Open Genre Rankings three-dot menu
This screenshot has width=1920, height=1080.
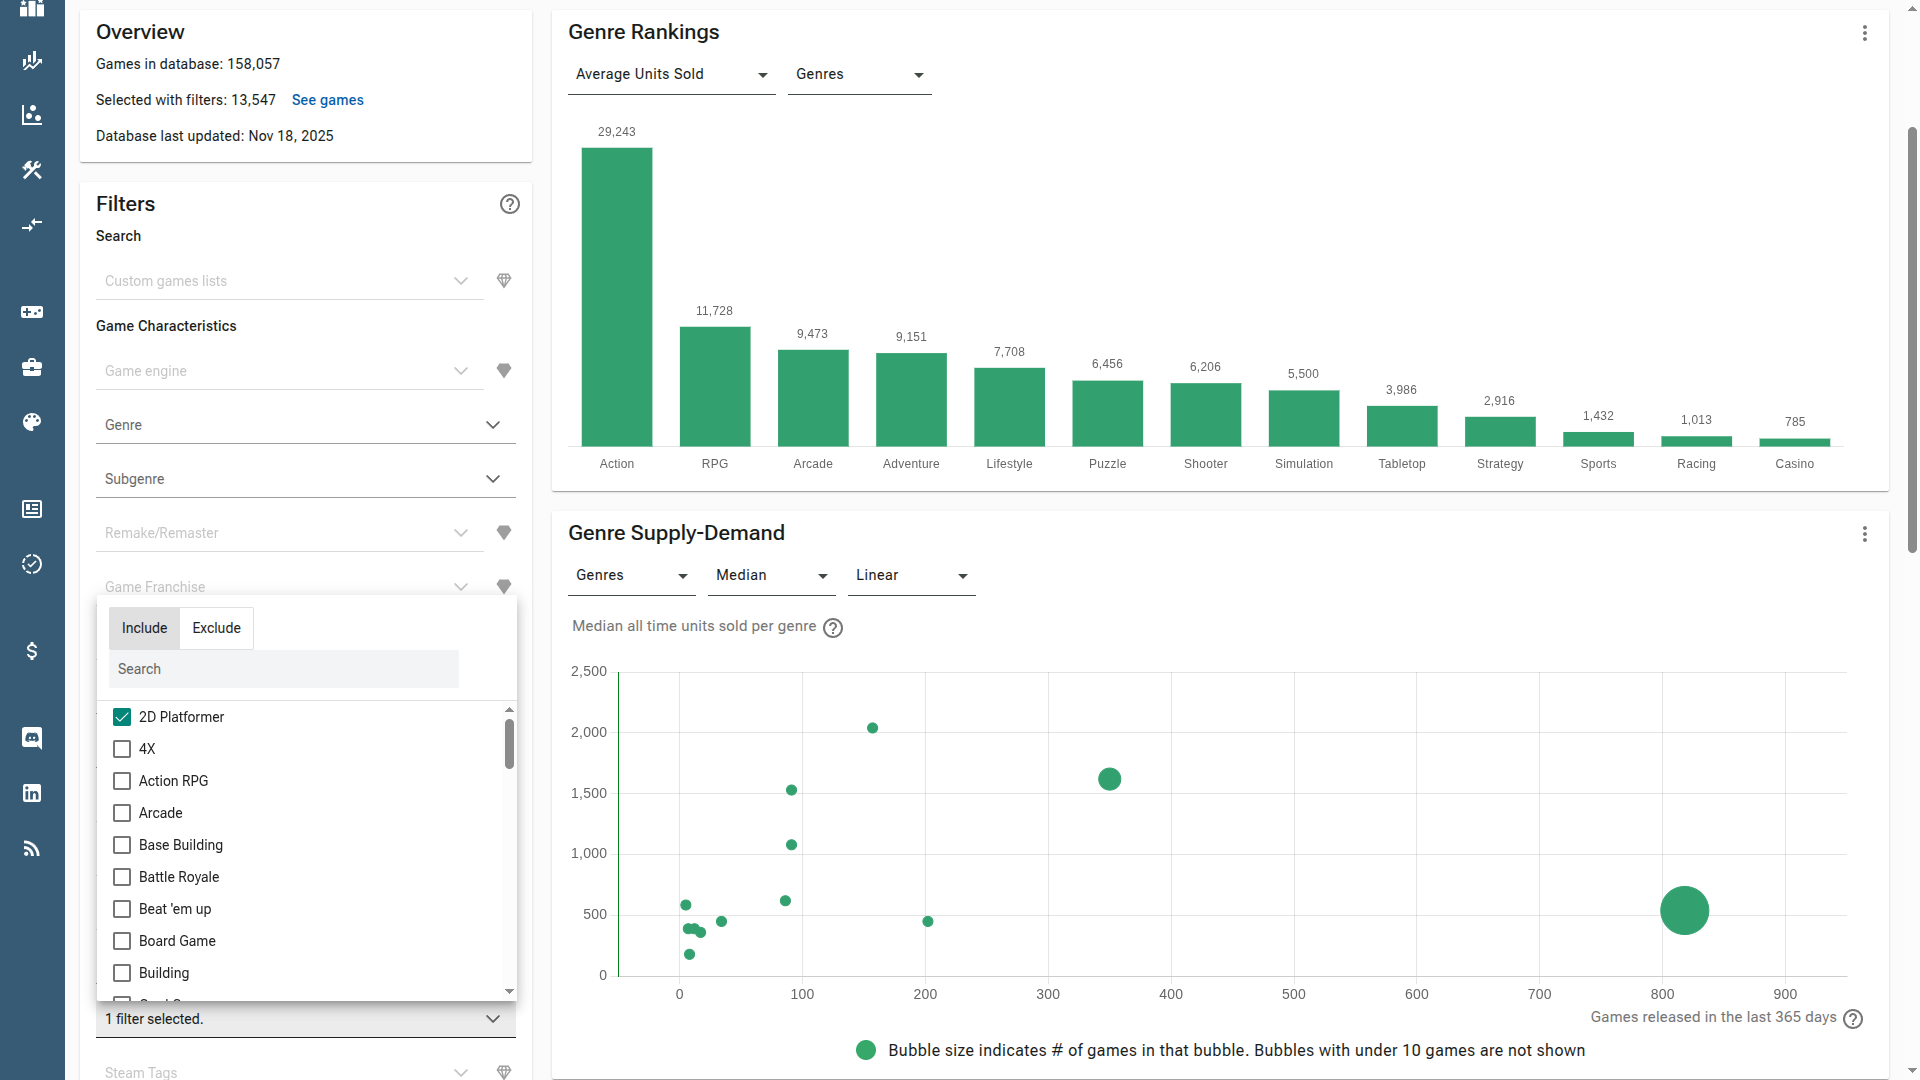1864,33
